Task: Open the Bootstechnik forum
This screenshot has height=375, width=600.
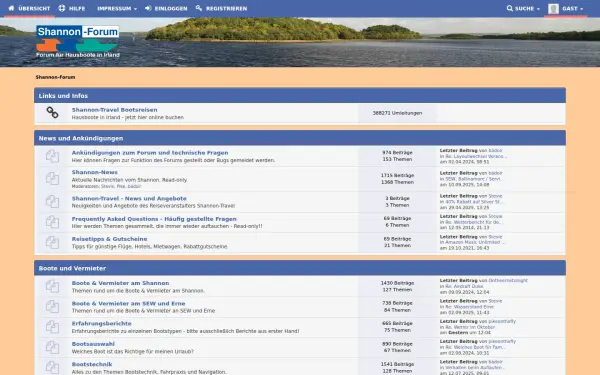Action: click(92, 364)
